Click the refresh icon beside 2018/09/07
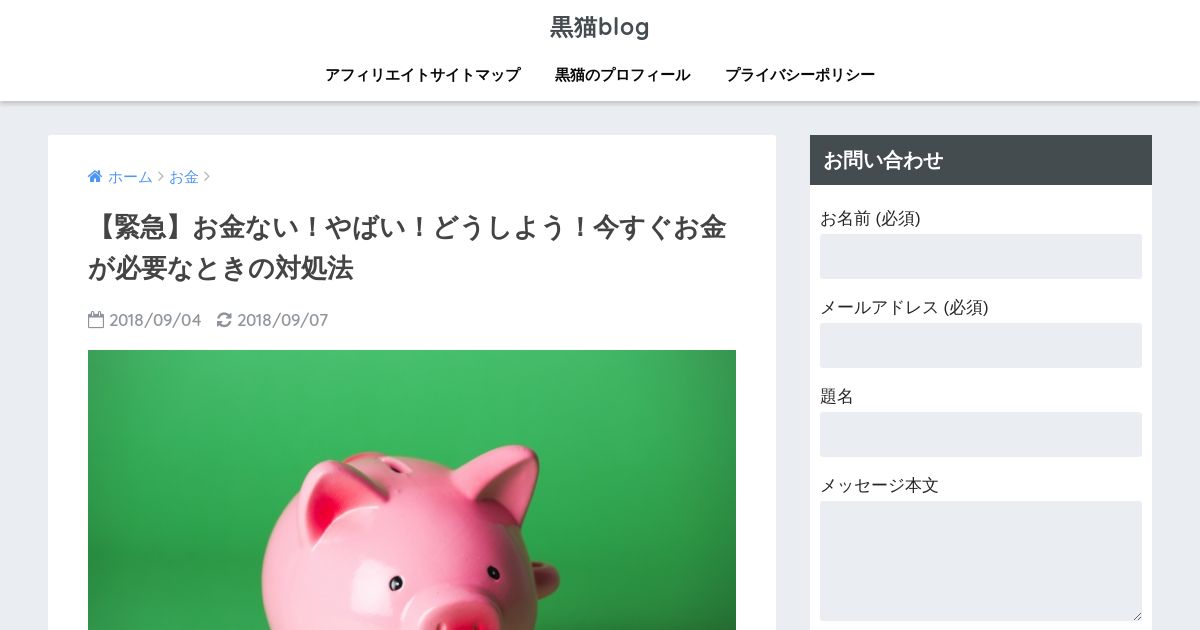This screenshot has height=630, width=1200. point(224,320)
